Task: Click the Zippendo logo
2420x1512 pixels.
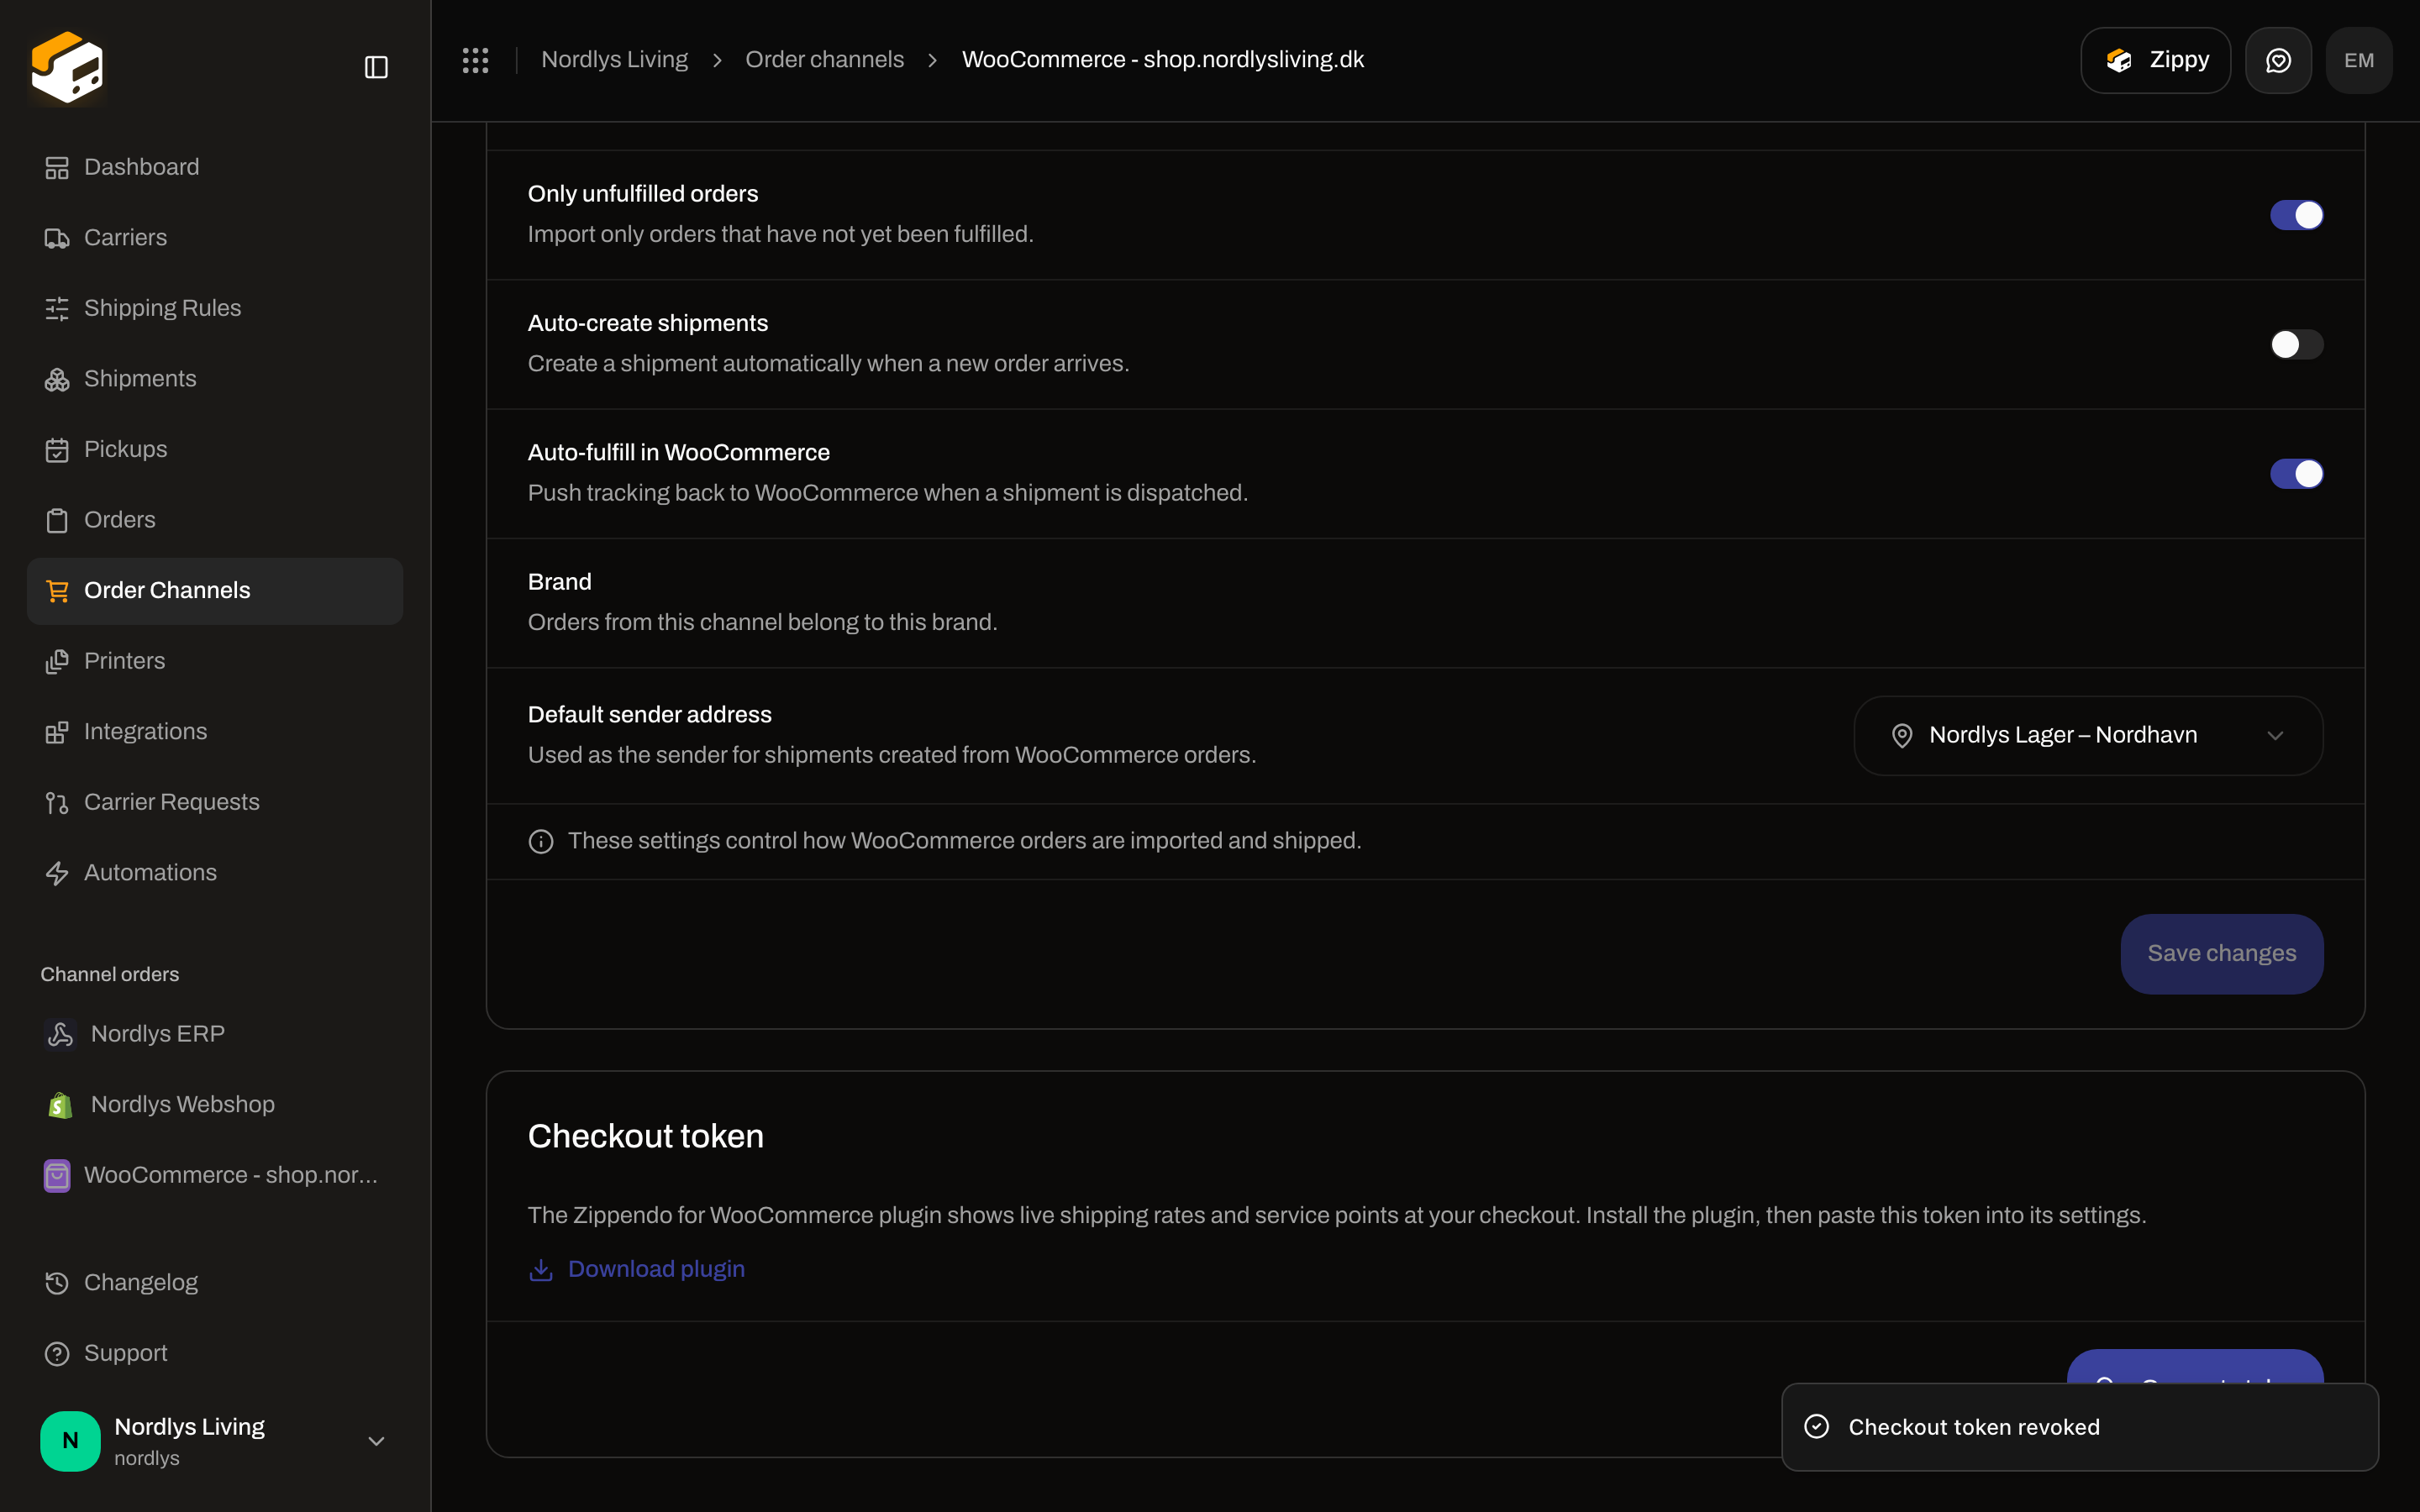Action: click(x=67, y=67)
